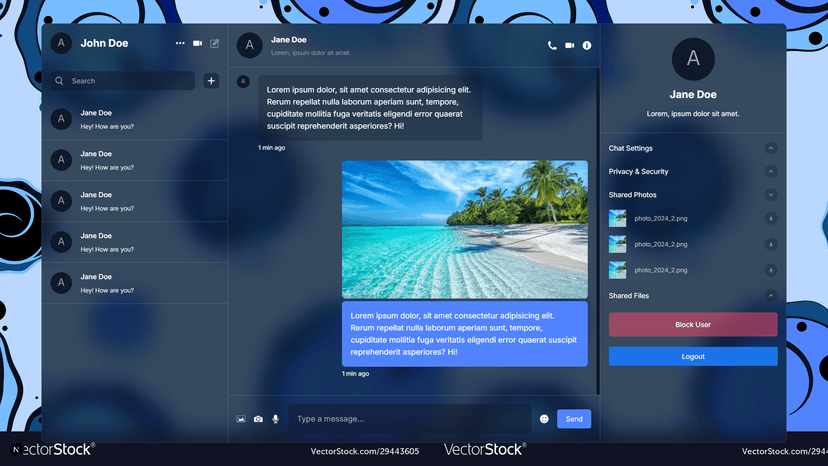
Task: Click the microphone icon
Action: (x=276, y=419)
